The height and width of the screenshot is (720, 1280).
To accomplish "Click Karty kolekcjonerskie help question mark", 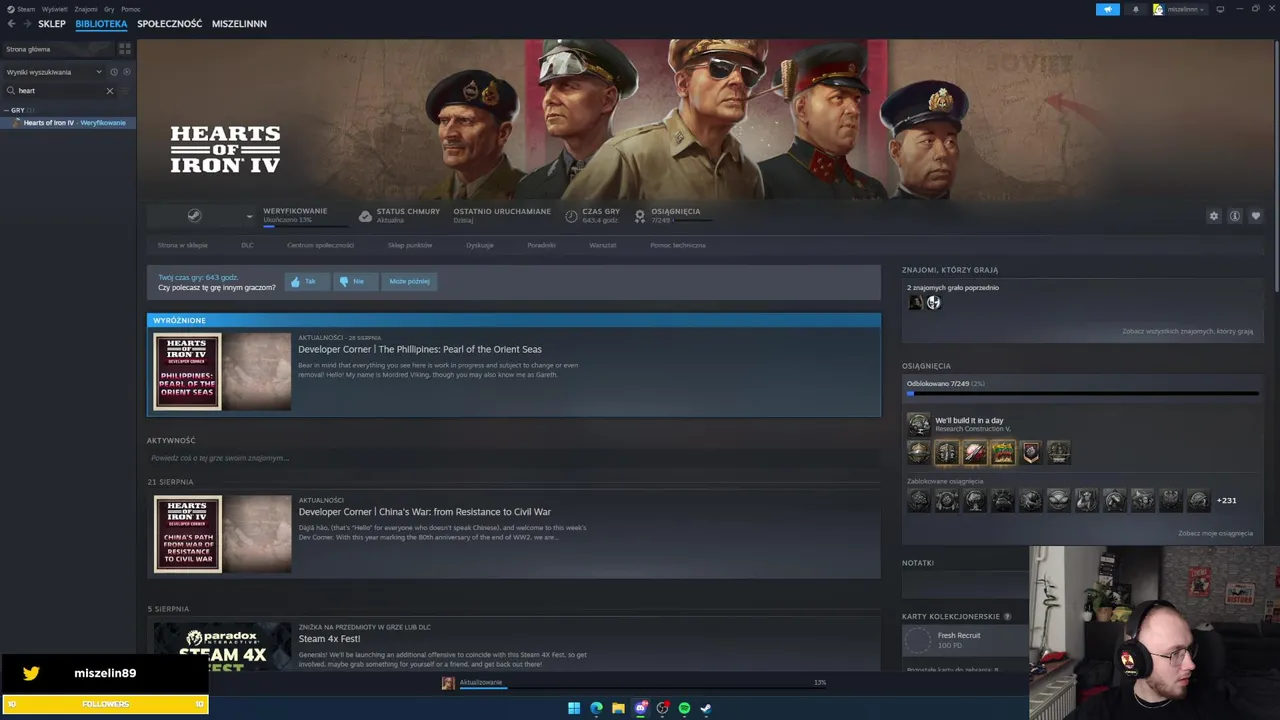I will point(1007,617).
